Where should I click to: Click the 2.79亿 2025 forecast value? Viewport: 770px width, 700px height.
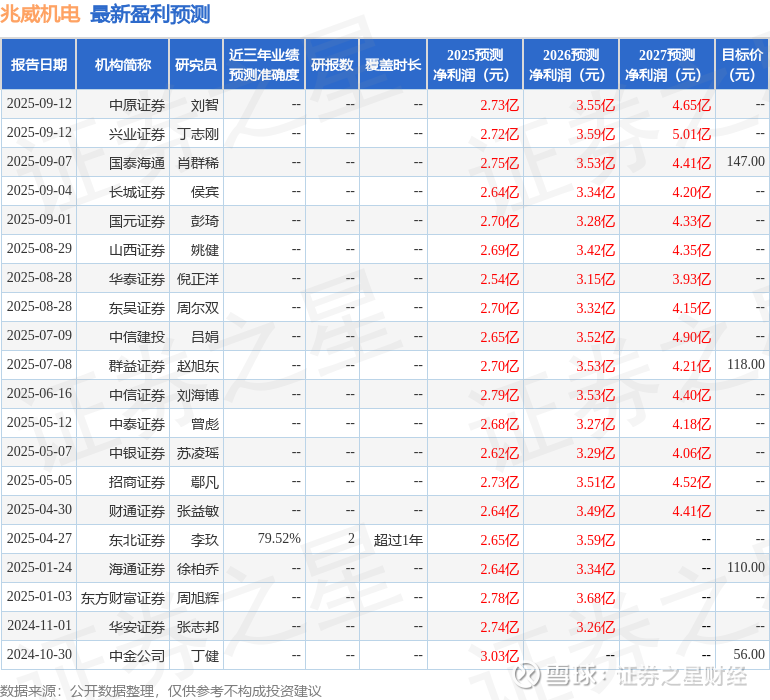(499, 395)
